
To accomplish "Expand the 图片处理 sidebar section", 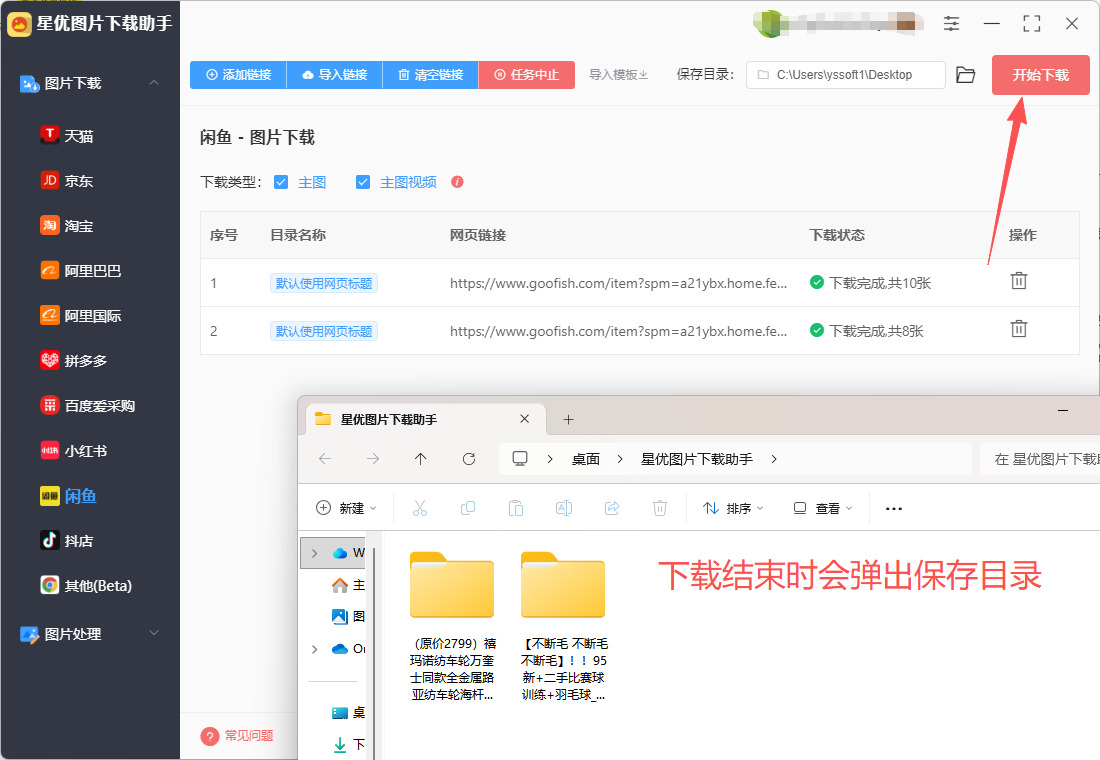I will (154, 633).
